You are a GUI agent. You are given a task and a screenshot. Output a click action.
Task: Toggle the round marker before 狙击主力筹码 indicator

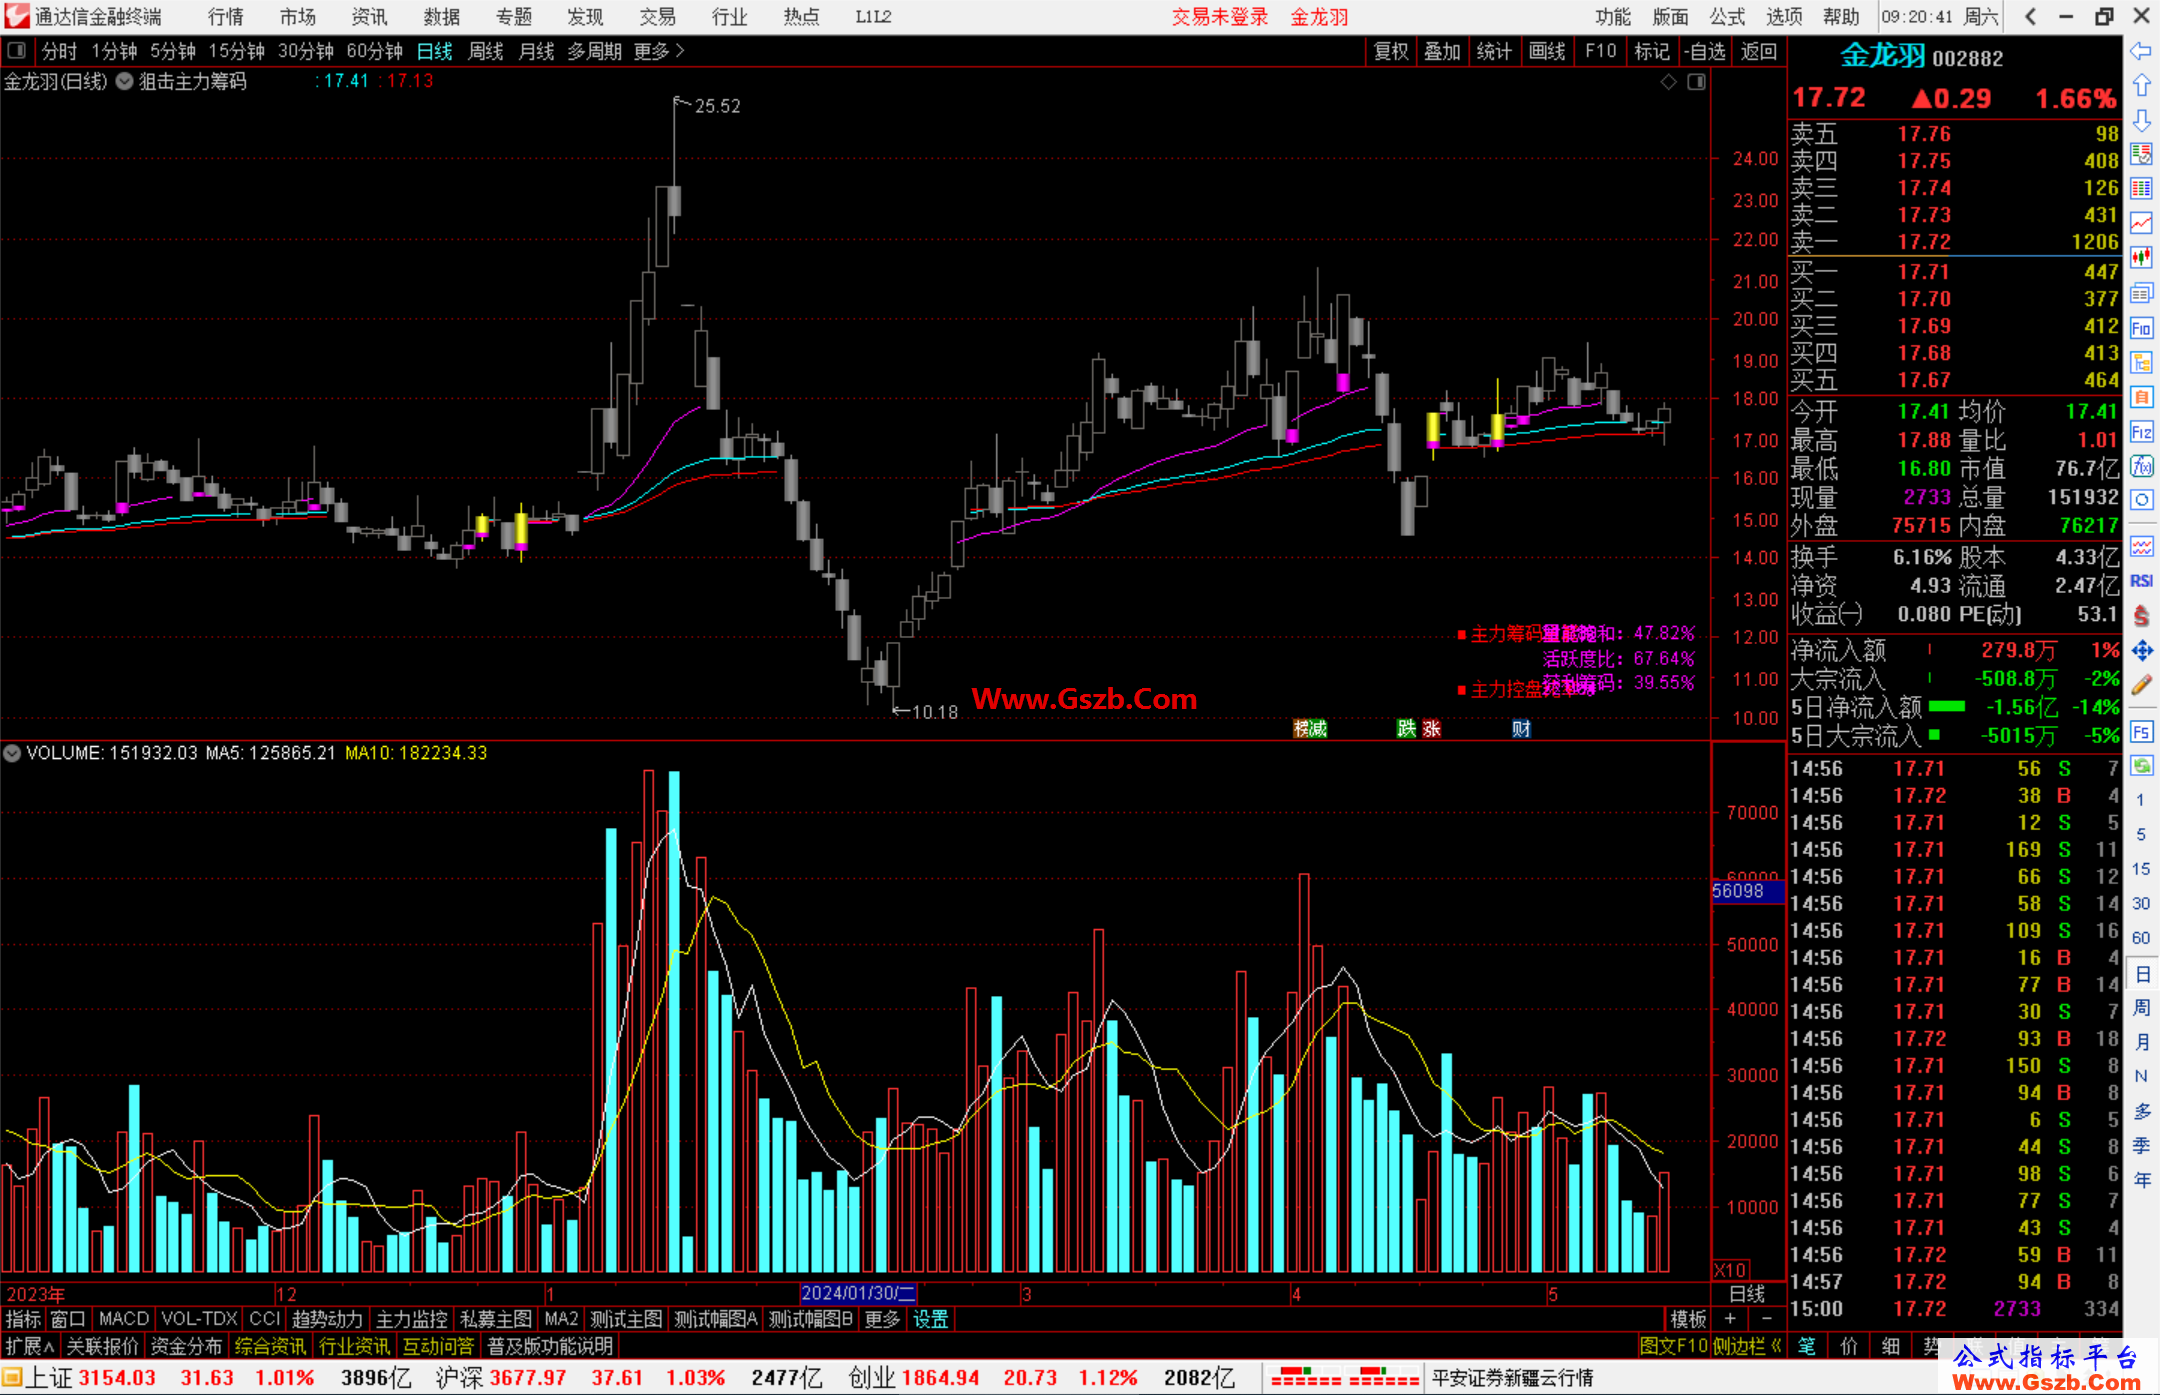(x=124, y=82)
